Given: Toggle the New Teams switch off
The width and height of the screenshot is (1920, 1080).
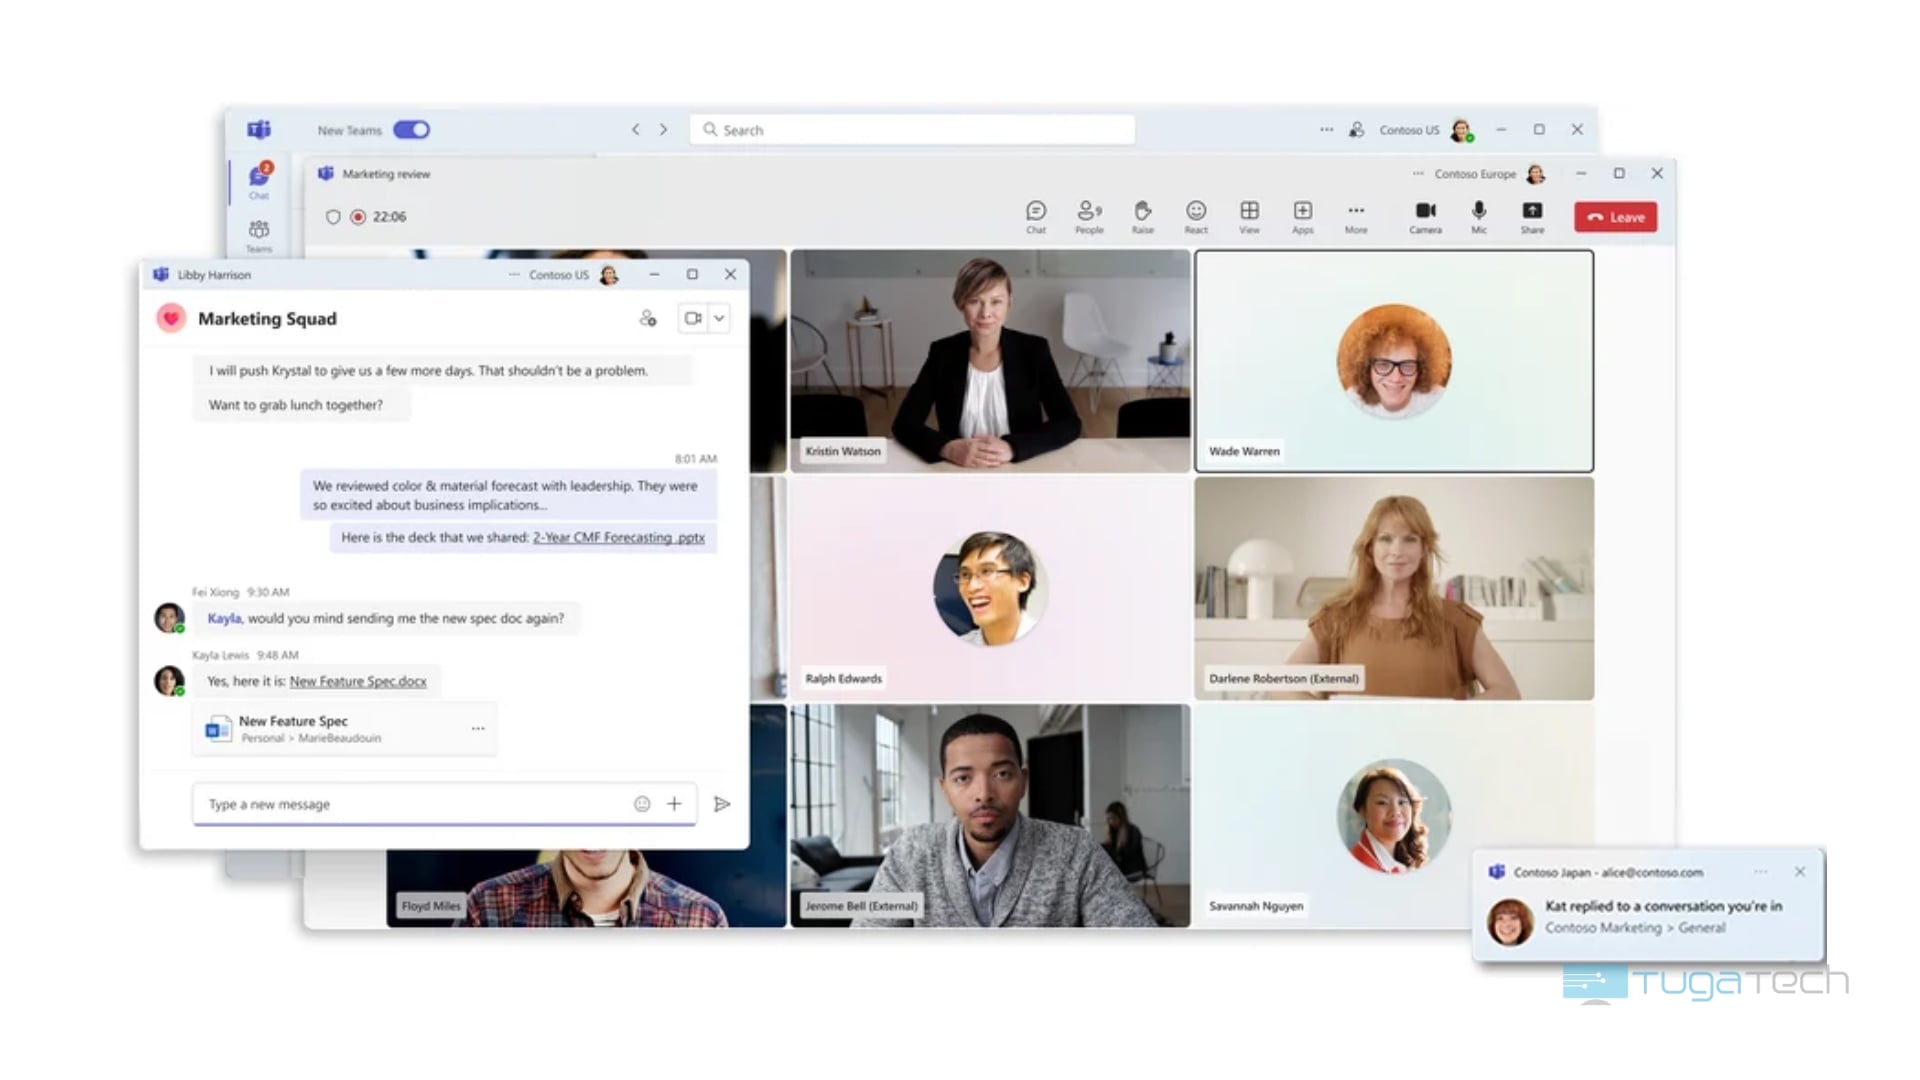Looking at the screenshot, I should click(411, 130).
